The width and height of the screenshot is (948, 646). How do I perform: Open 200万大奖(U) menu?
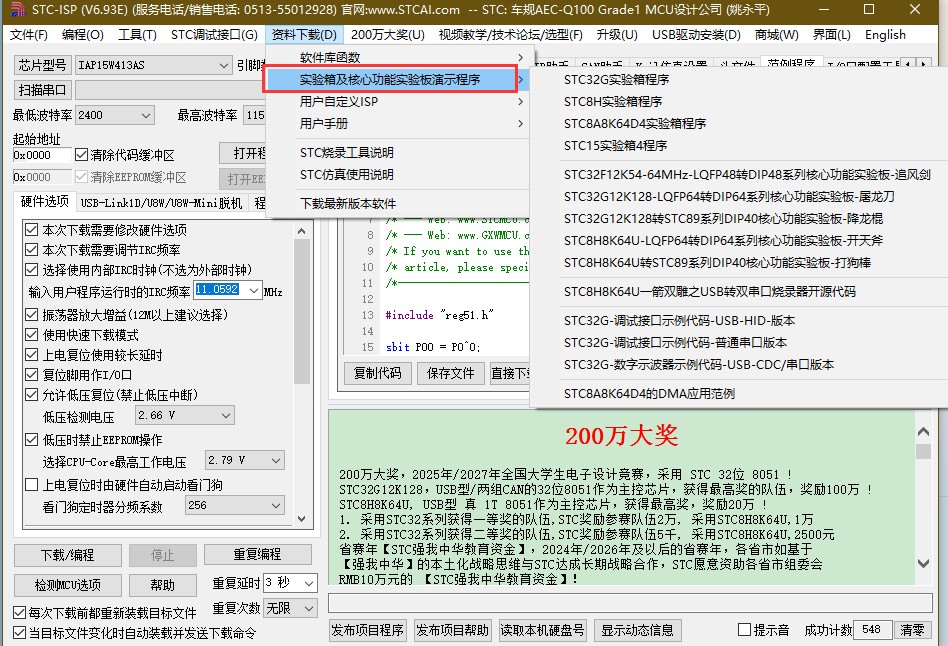[388, 34]
